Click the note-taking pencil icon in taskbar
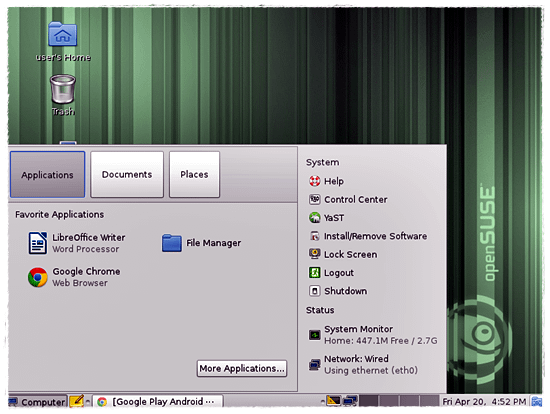 (x=76, y=401)
